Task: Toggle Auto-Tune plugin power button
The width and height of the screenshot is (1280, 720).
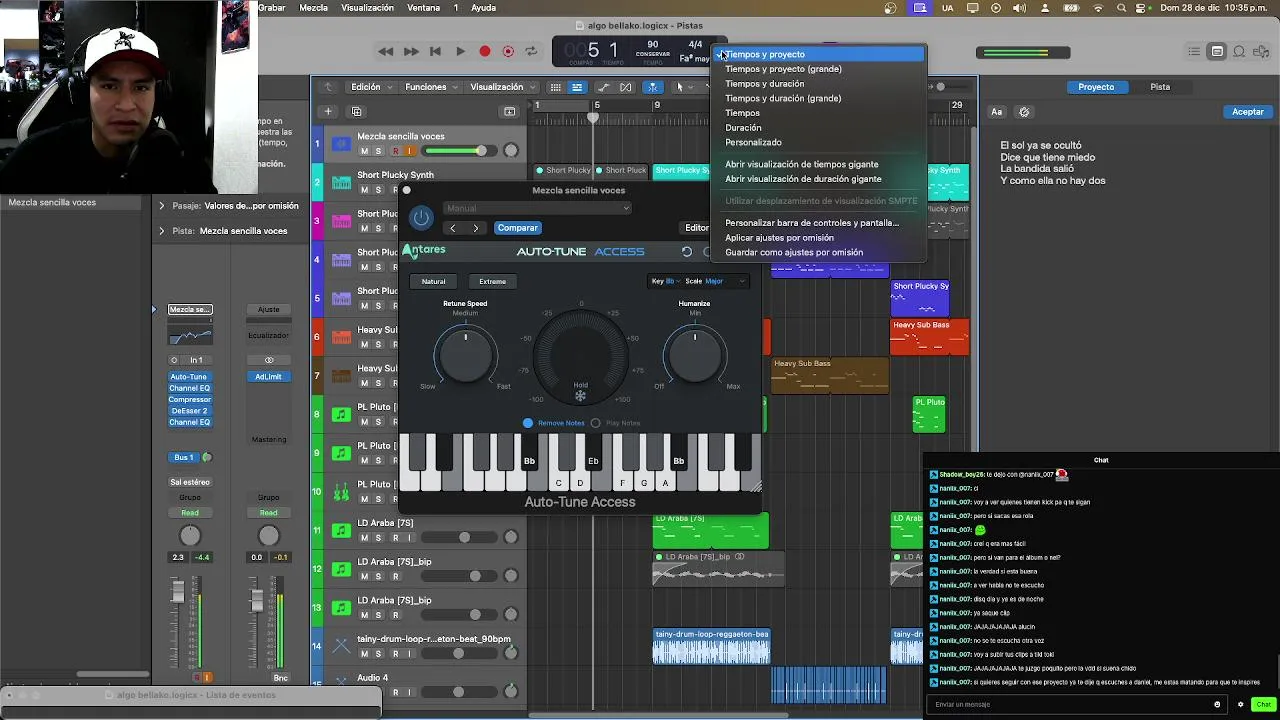Action: 421,217
